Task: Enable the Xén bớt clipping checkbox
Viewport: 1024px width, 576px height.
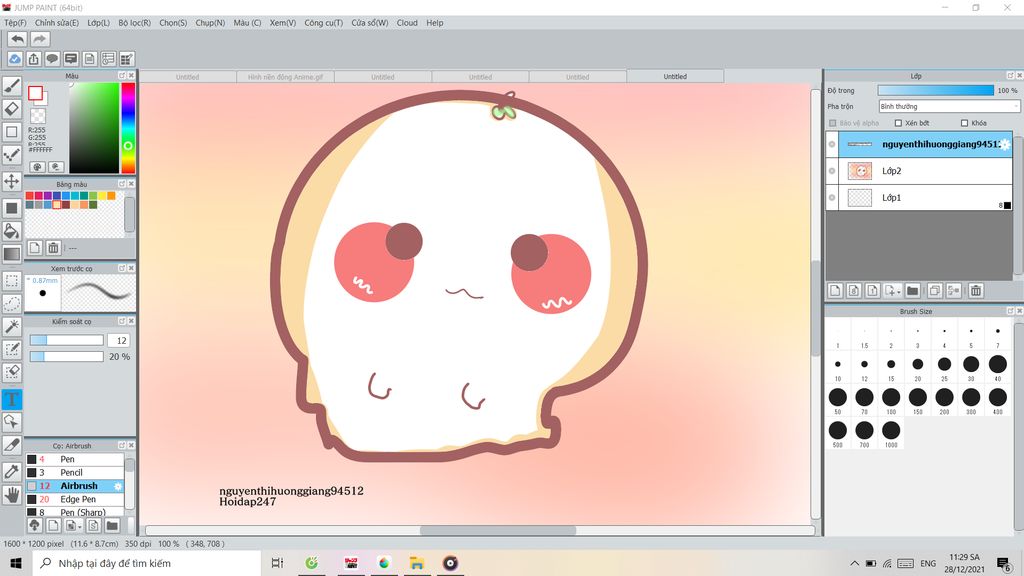Action: [x=898, y=123]
